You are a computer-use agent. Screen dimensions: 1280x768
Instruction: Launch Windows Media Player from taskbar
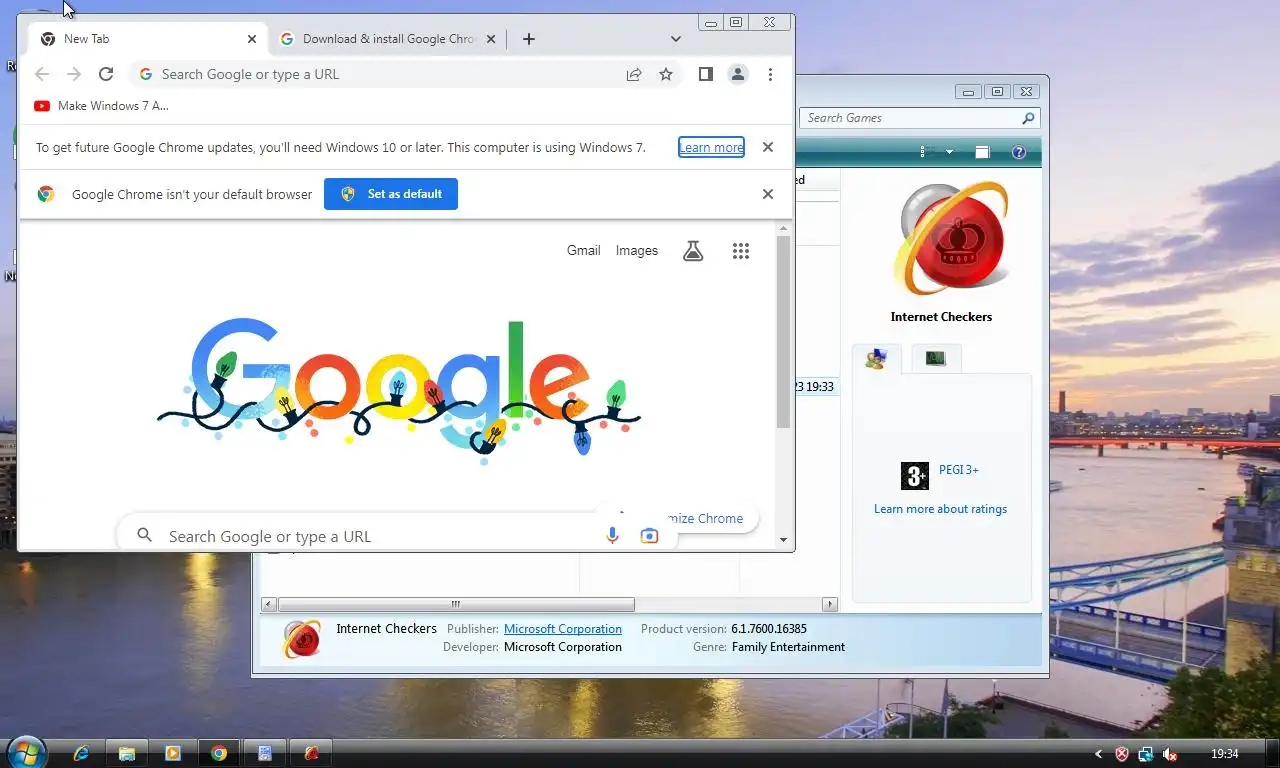[x=173, y=753]
